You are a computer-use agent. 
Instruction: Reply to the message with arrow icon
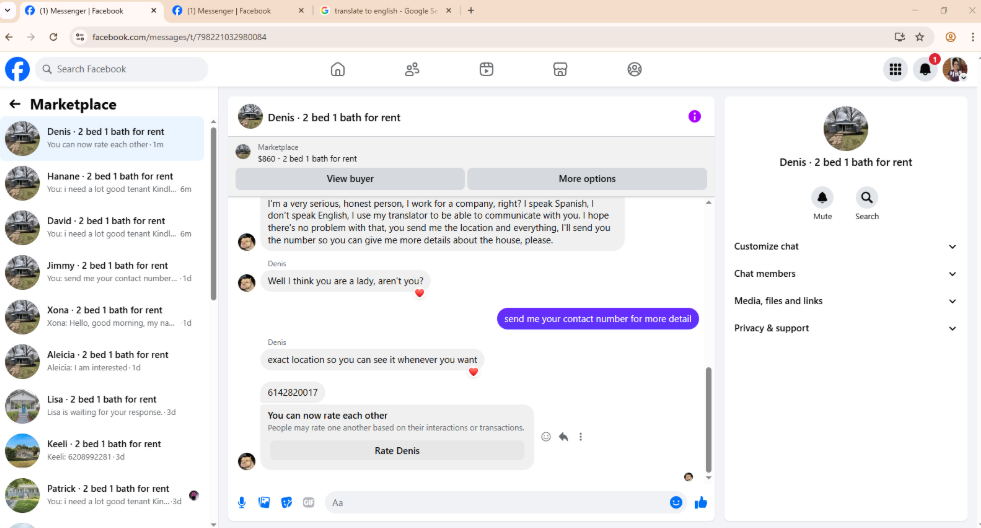(564, 437)
